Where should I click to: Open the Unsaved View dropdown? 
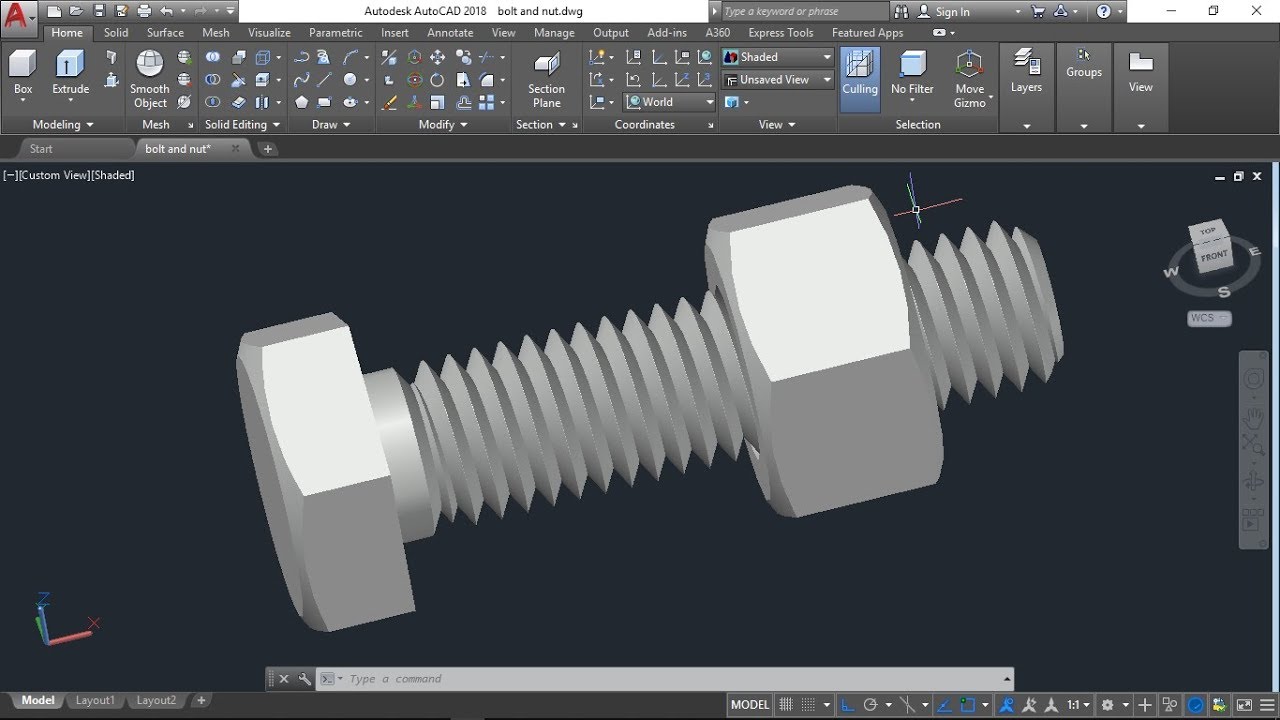tap(826, 79)
